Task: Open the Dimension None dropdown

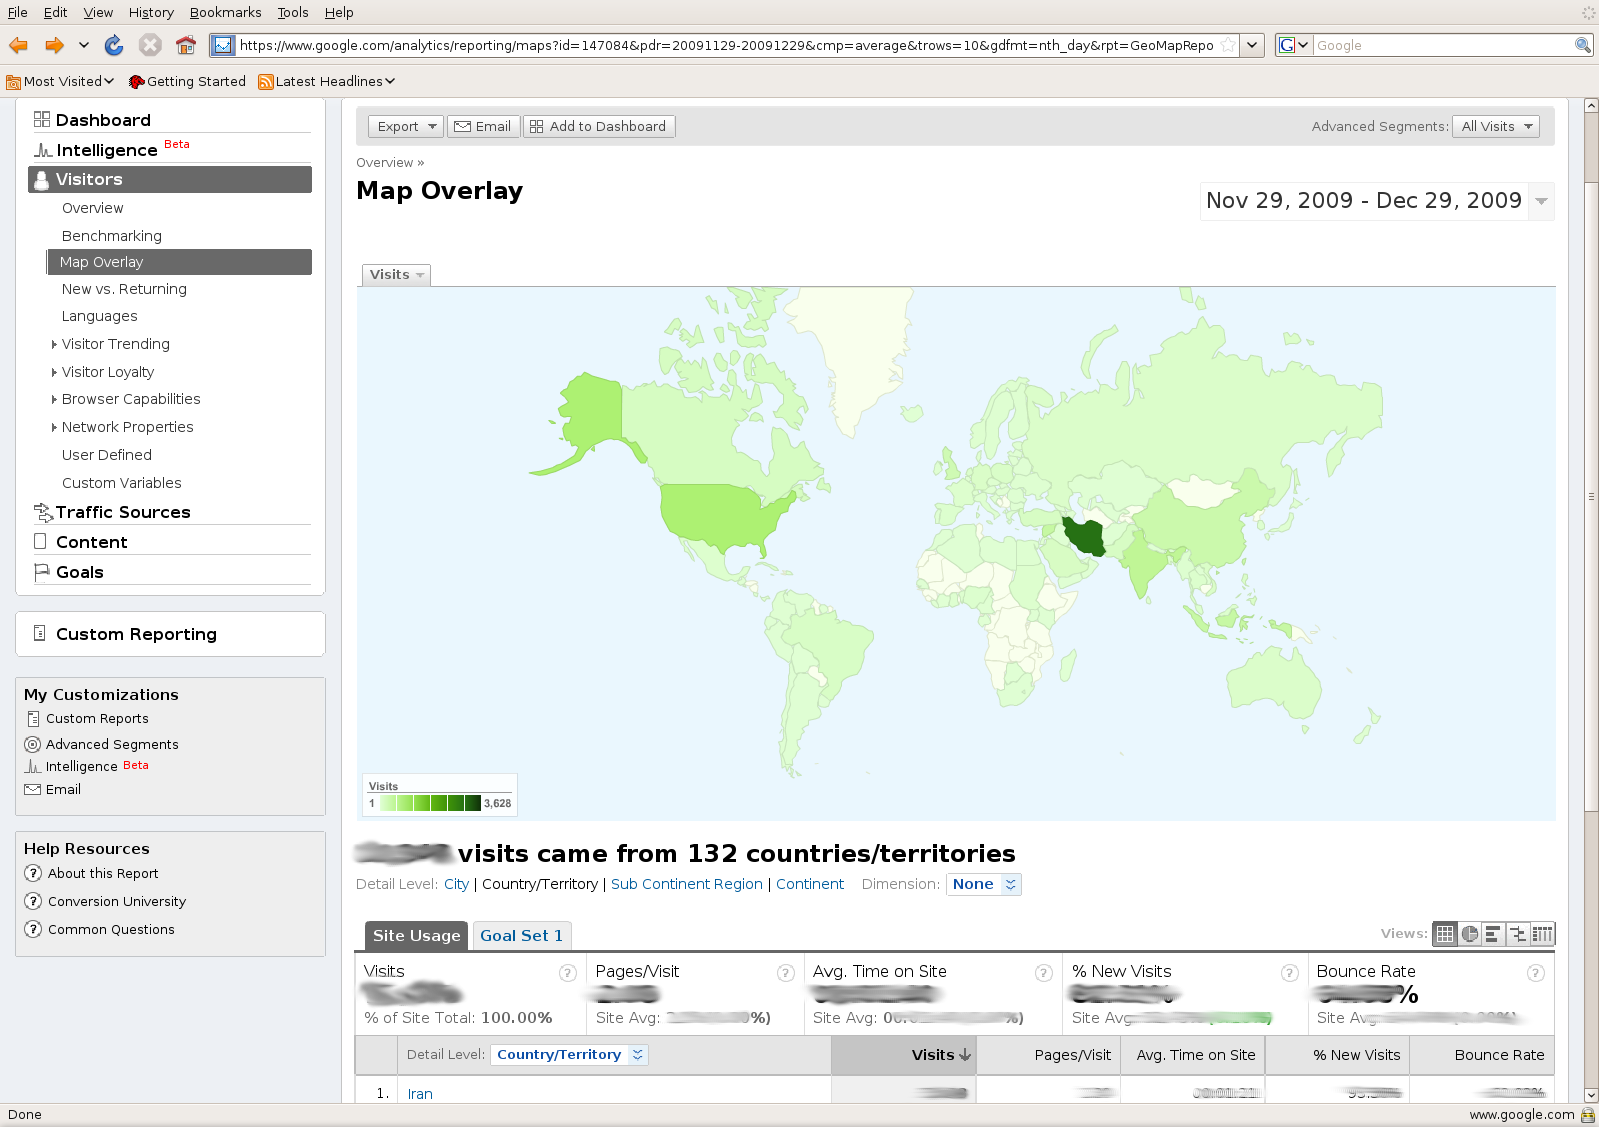Action: tap(984, 884)
